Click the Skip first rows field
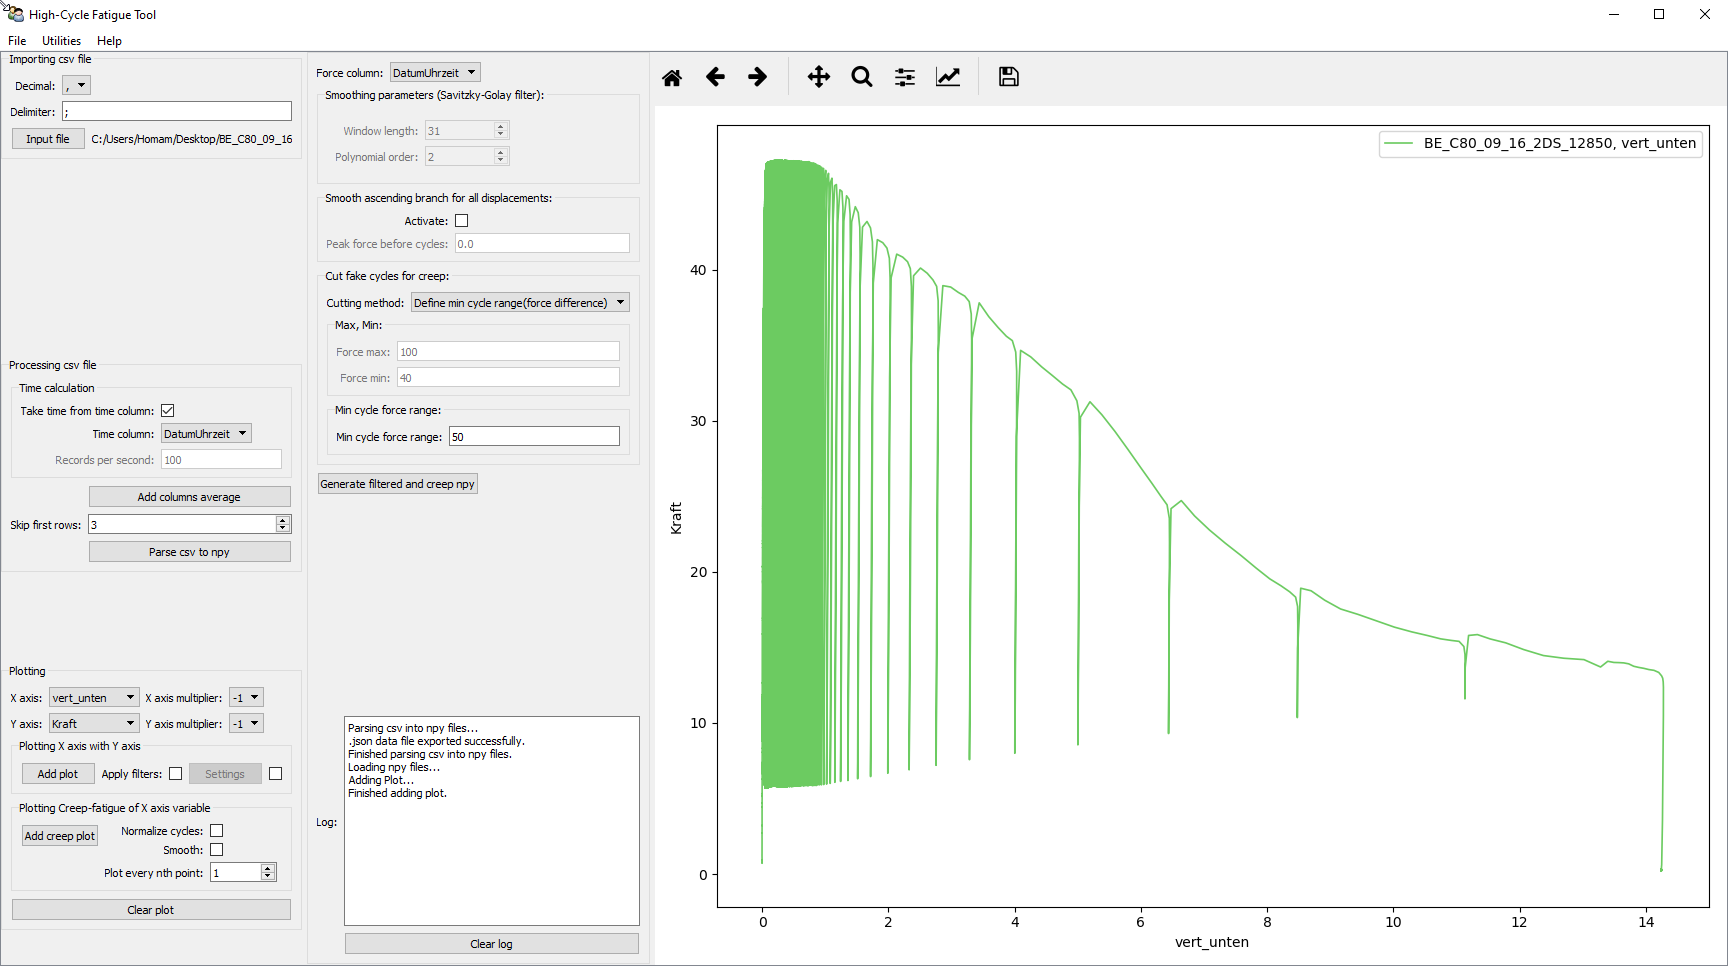 pyautogui.click(x=182, y=525)
